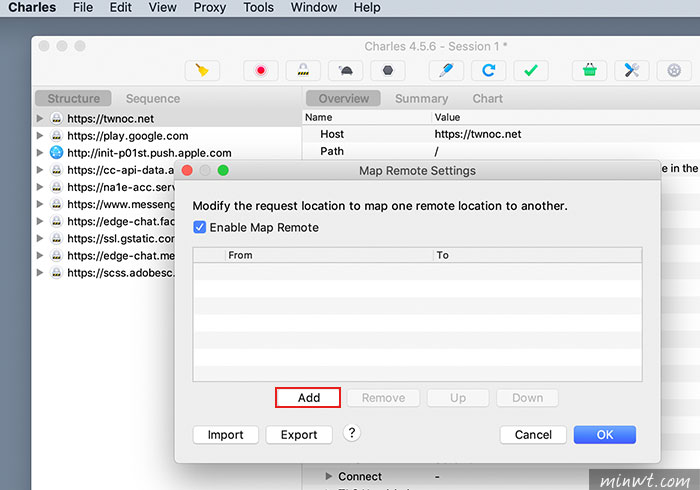Click the green basket Purchase icon
700x490 pixels.
click(590, 71)
